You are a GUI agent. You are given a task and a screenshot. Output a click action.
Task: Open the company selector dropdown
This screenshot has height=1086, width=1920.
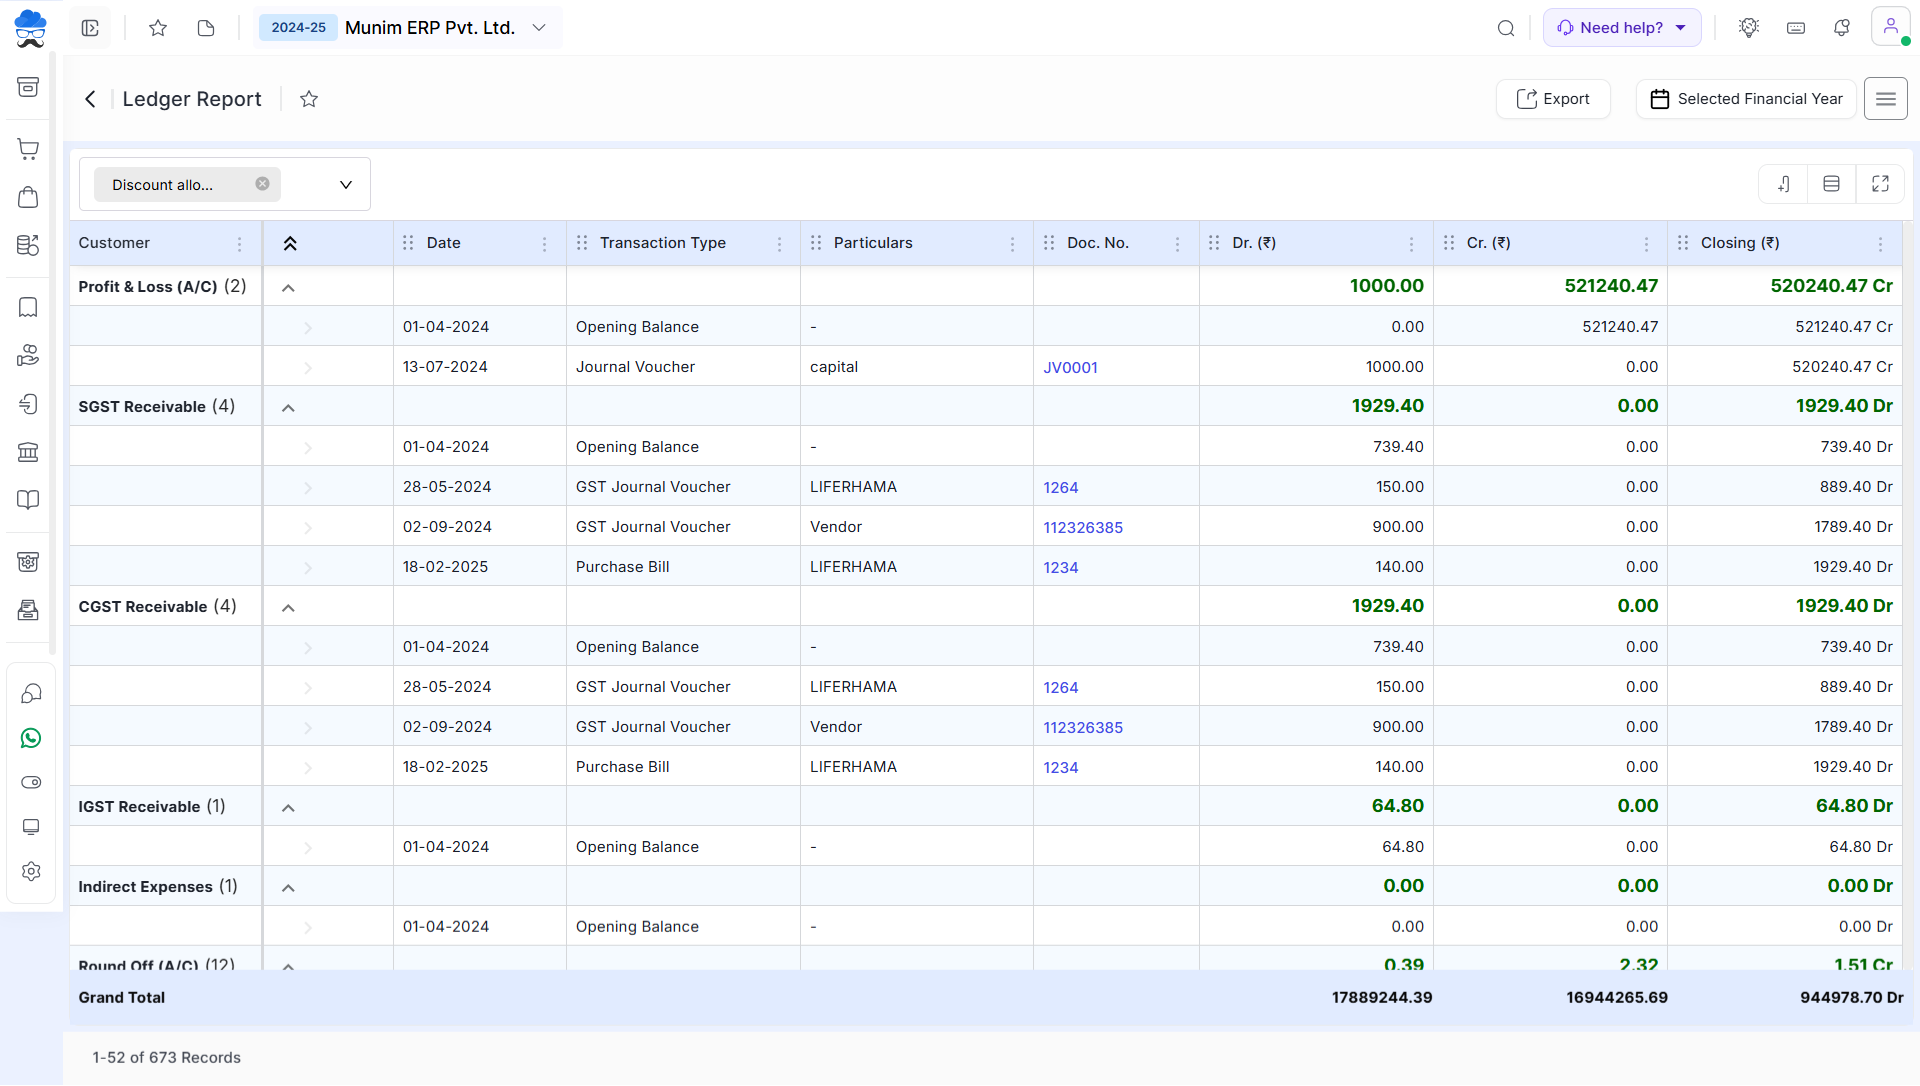coord(539,28)
